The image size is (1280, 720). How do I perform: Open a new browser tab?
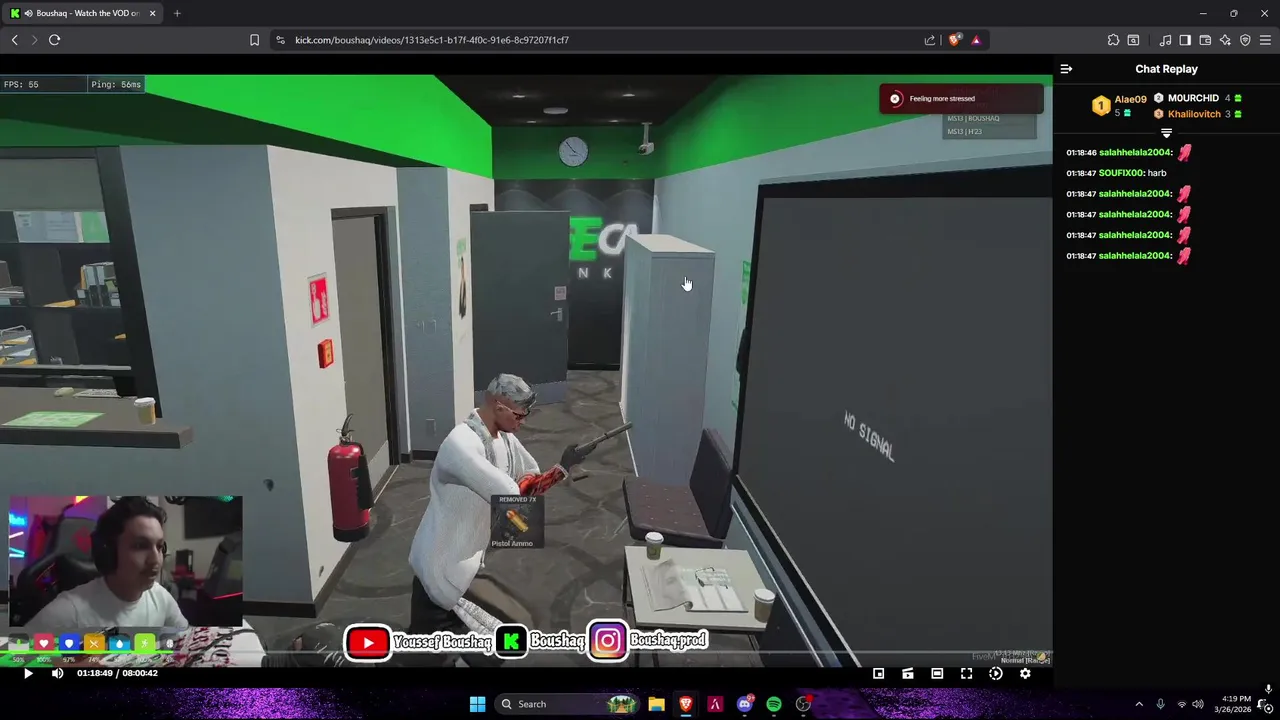[177, 13]
